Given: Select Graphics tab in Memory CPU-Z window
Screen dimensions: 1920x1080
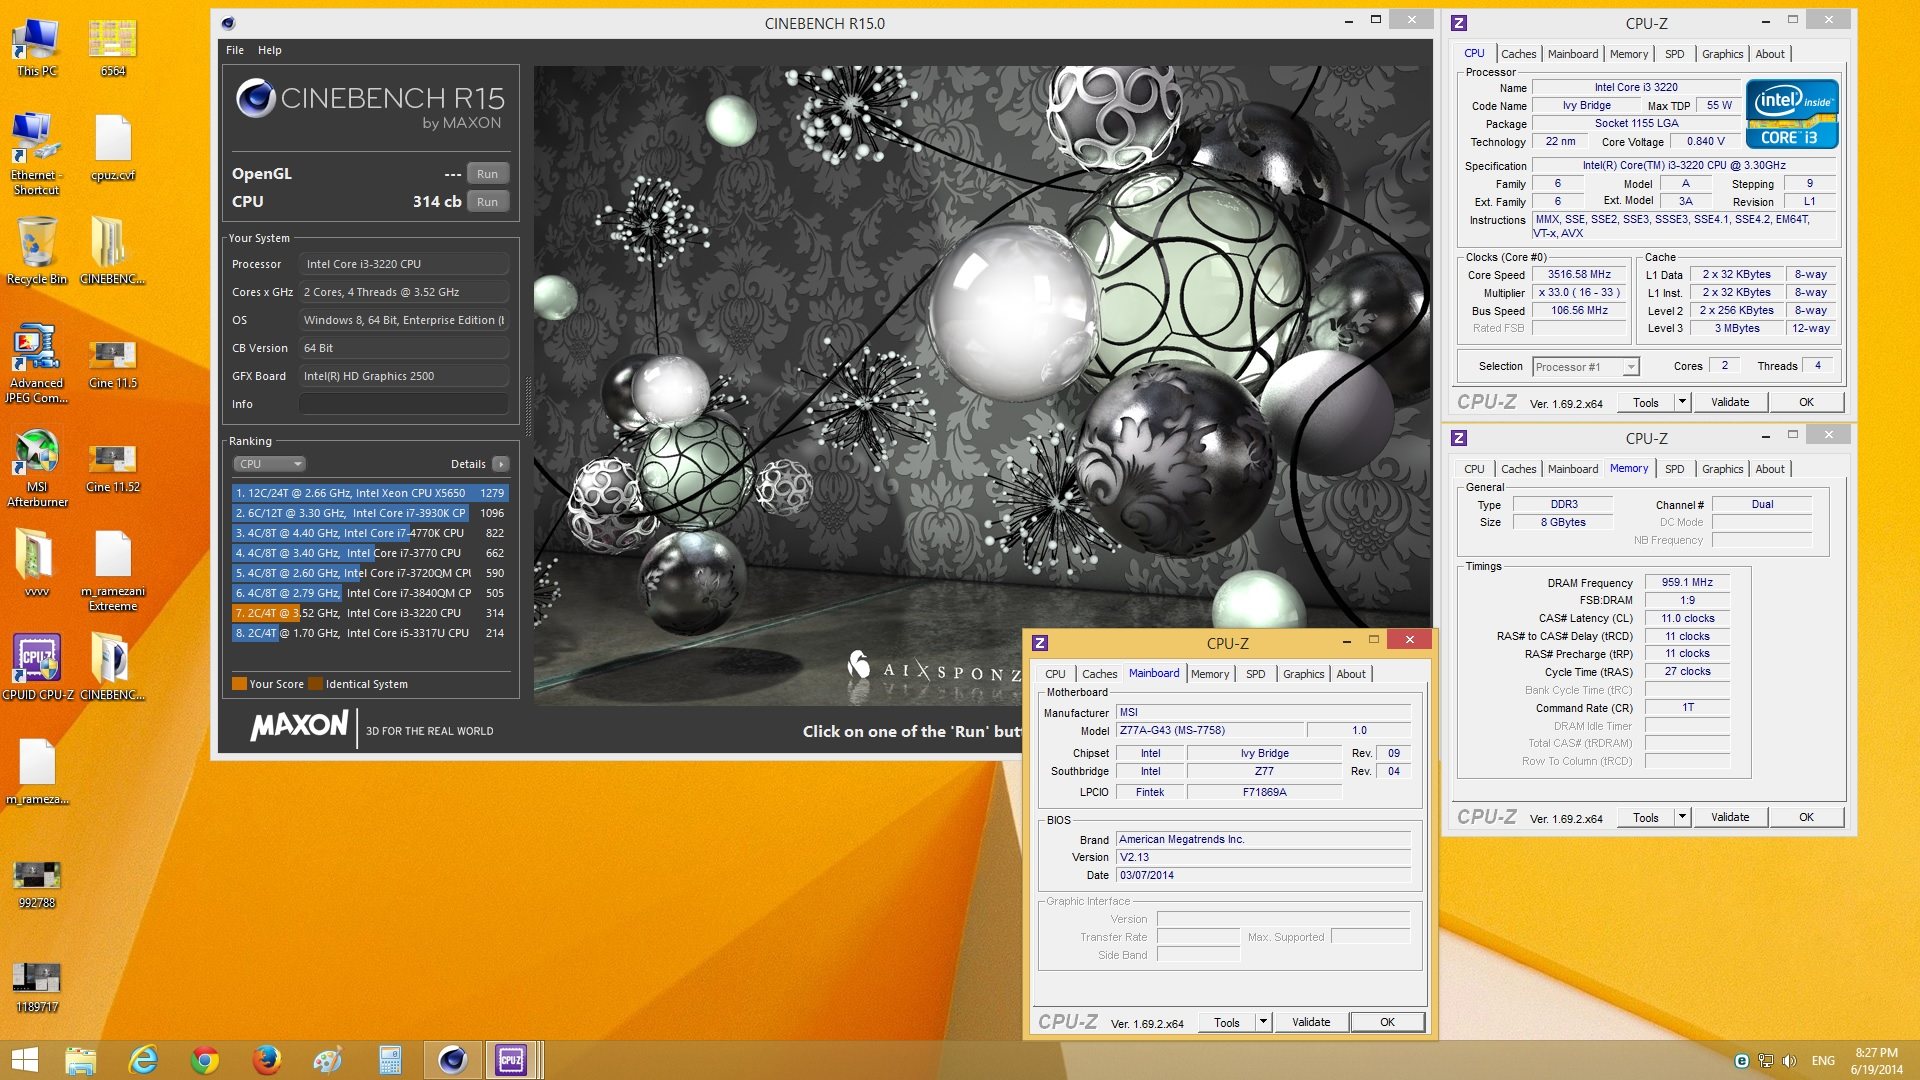Looking at the screenshot, I should coord(1722,469).
